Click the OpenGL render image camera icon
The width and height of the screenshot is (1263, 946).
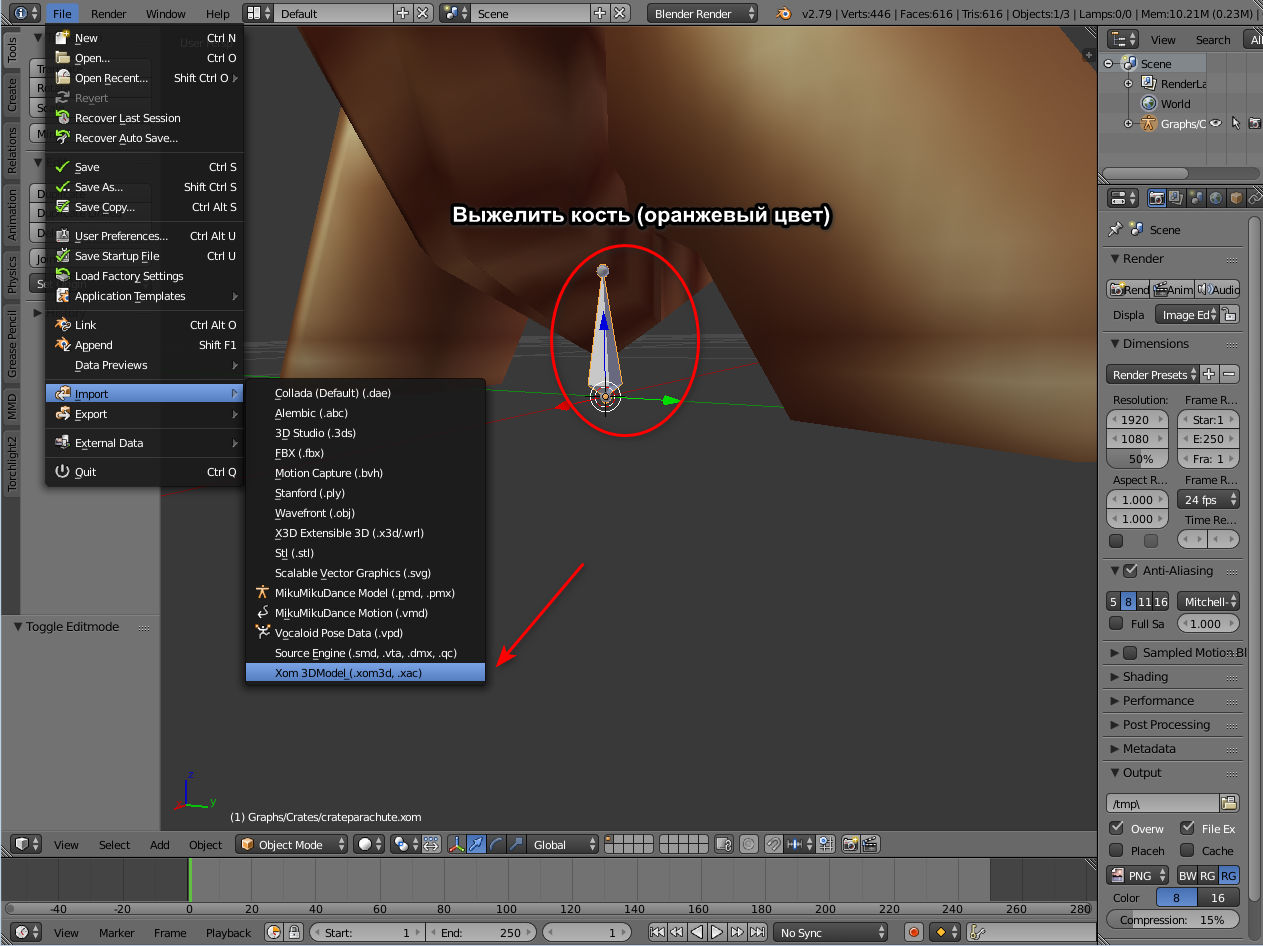[851, 844]
